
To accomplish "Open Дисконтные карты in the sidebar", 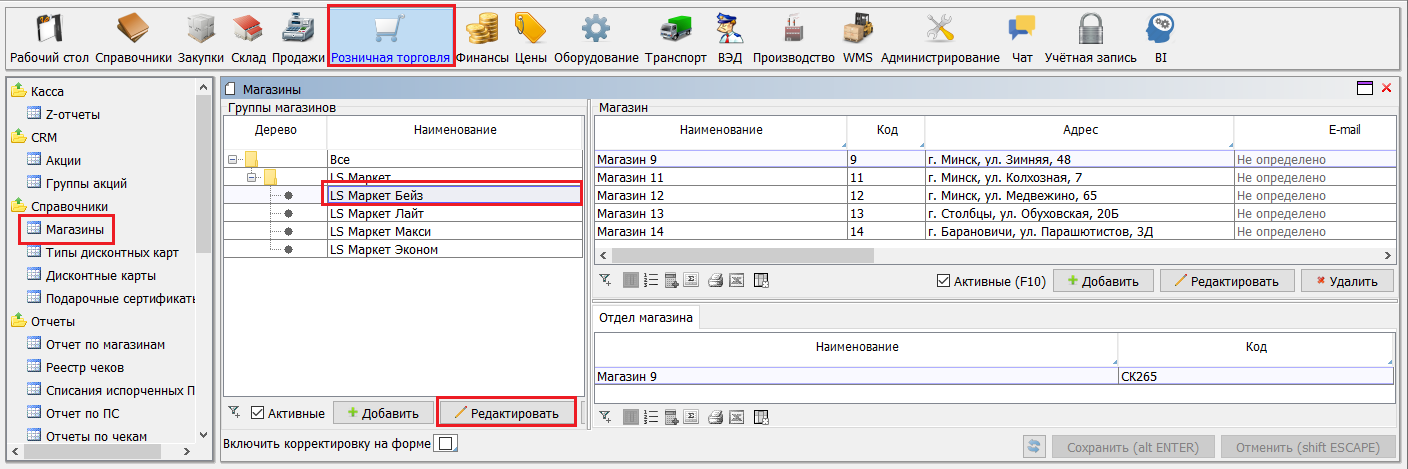I will [x=100, y=275].
